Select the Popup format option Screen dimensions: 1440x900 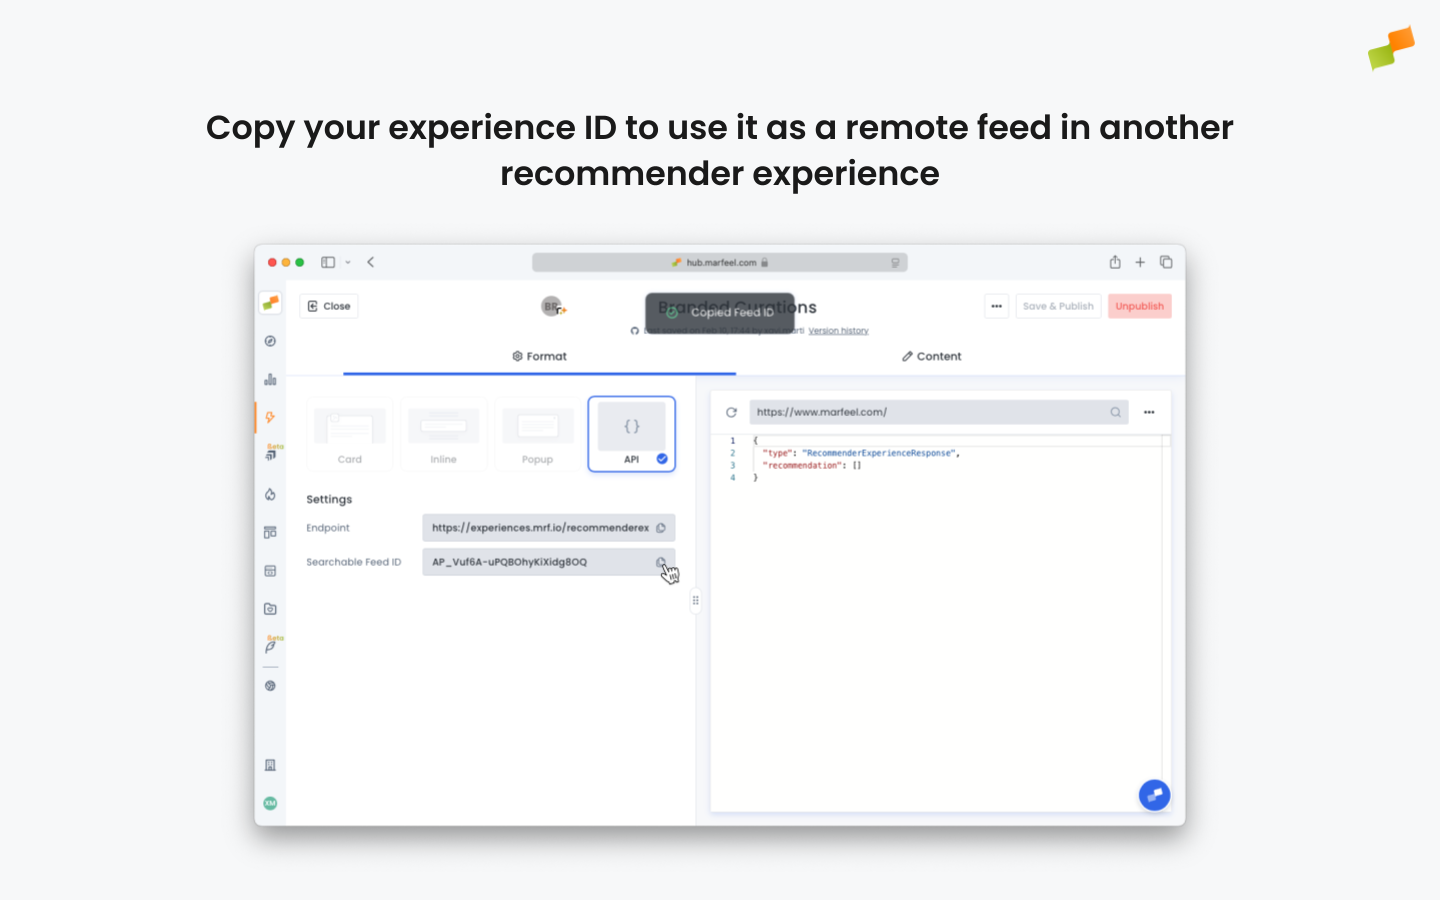(537, 433)
